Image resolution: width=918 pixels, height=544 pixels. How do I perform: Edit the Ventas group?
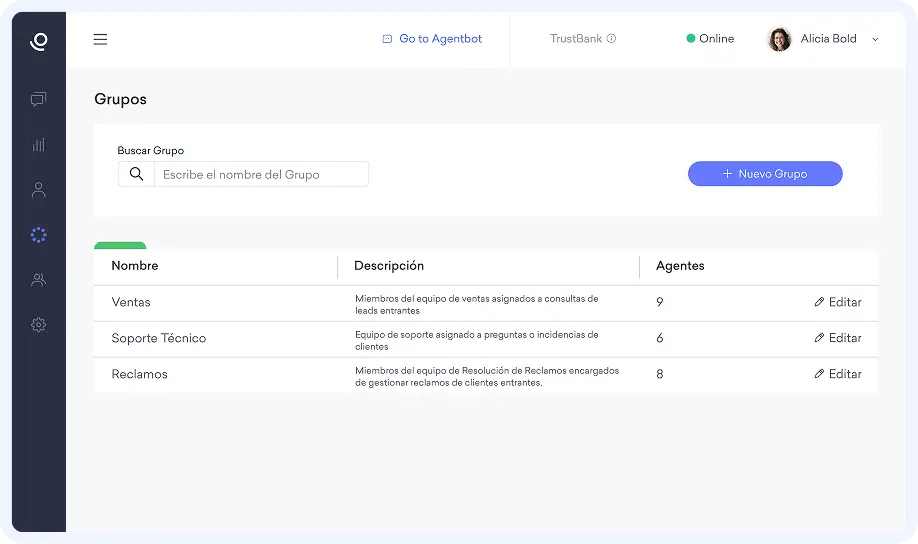[837, 302]
